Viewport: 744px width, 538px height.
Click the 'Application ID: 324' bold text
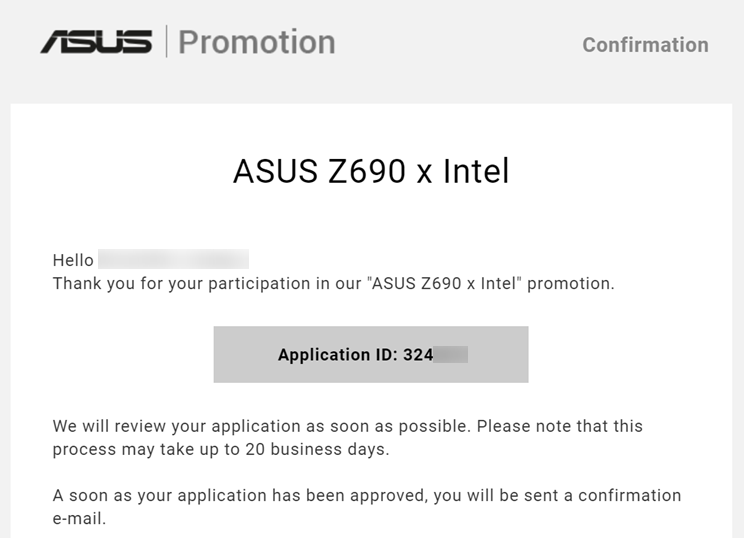(355, 354)
